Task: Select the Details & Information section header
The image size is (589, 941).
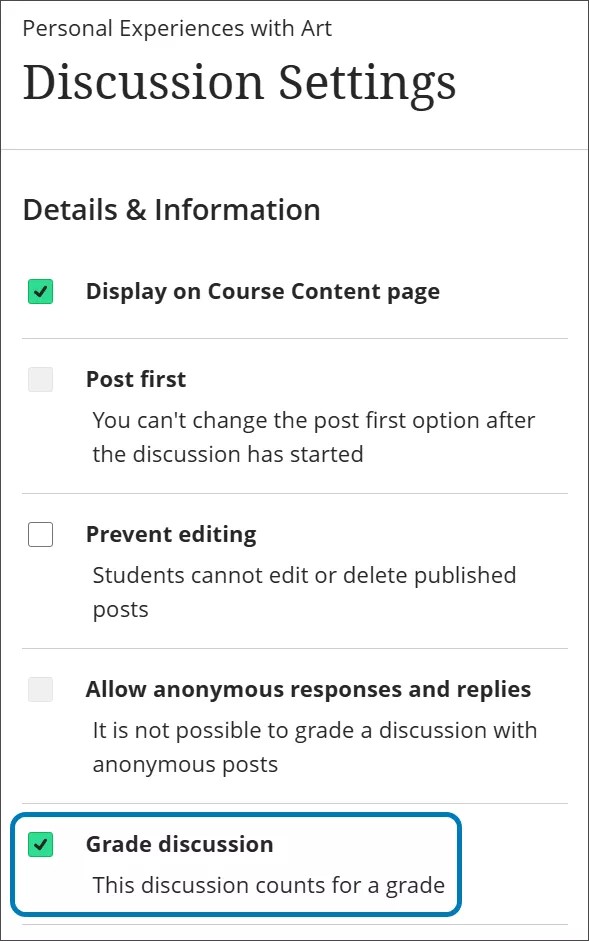Action: [x=170, y=210]
